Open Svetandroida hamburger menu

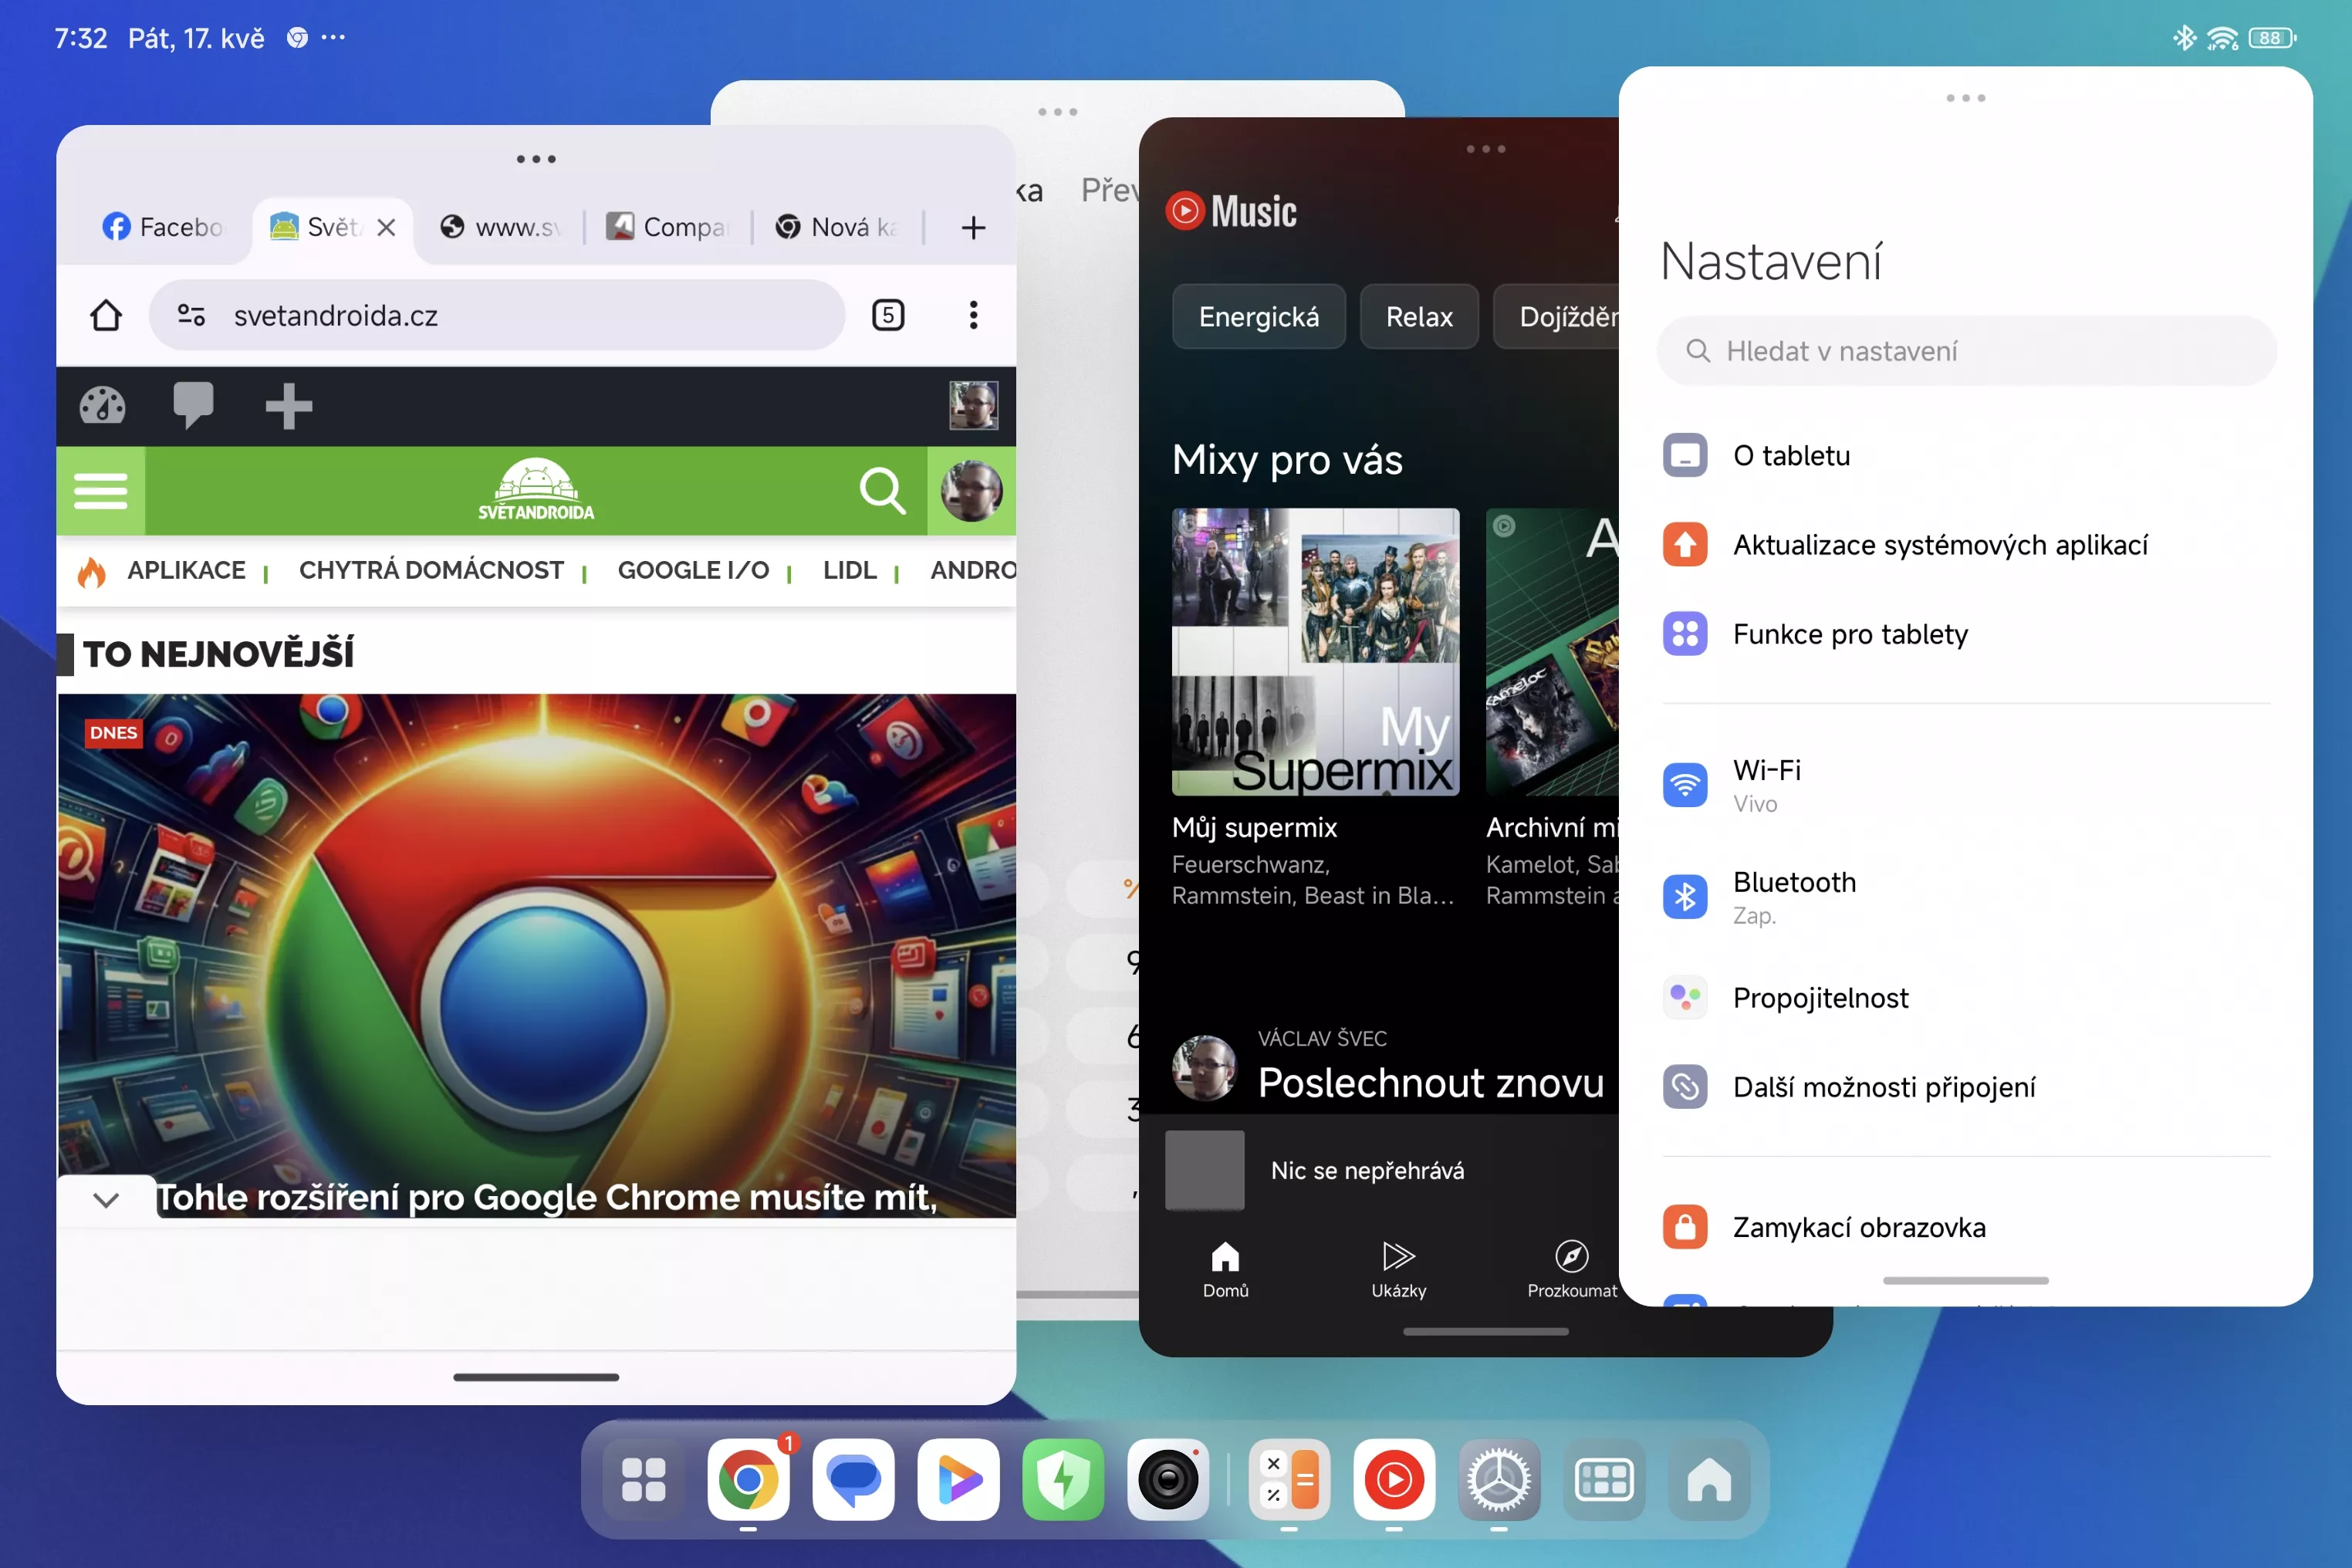(101, 491)
